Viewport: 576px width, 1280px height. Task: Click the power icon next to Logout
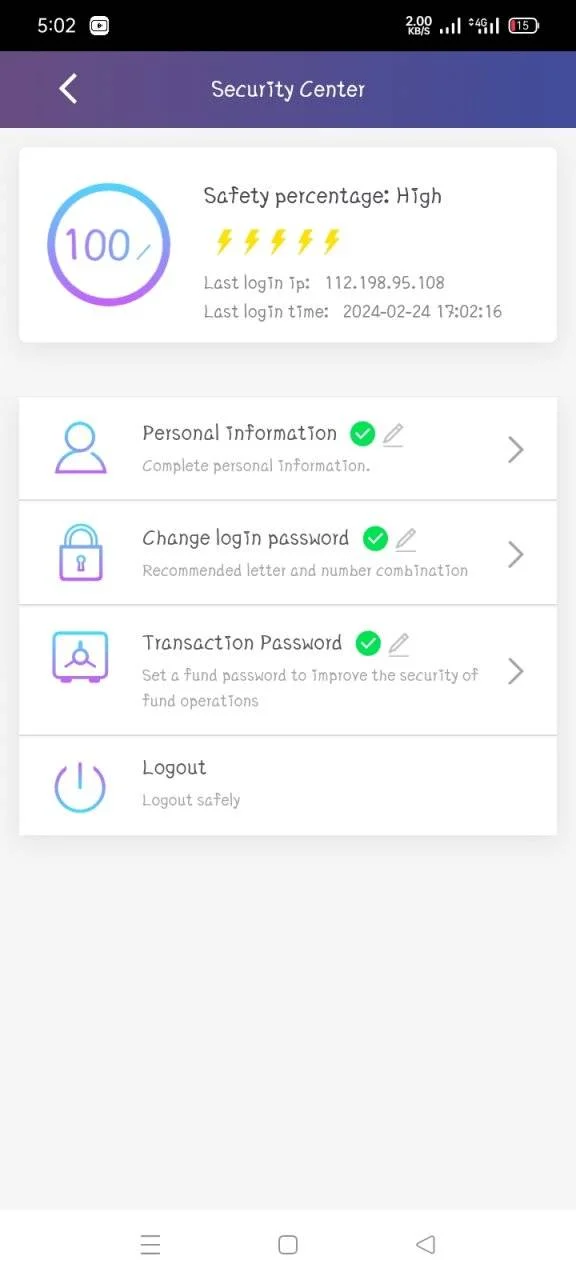[80, 785]
